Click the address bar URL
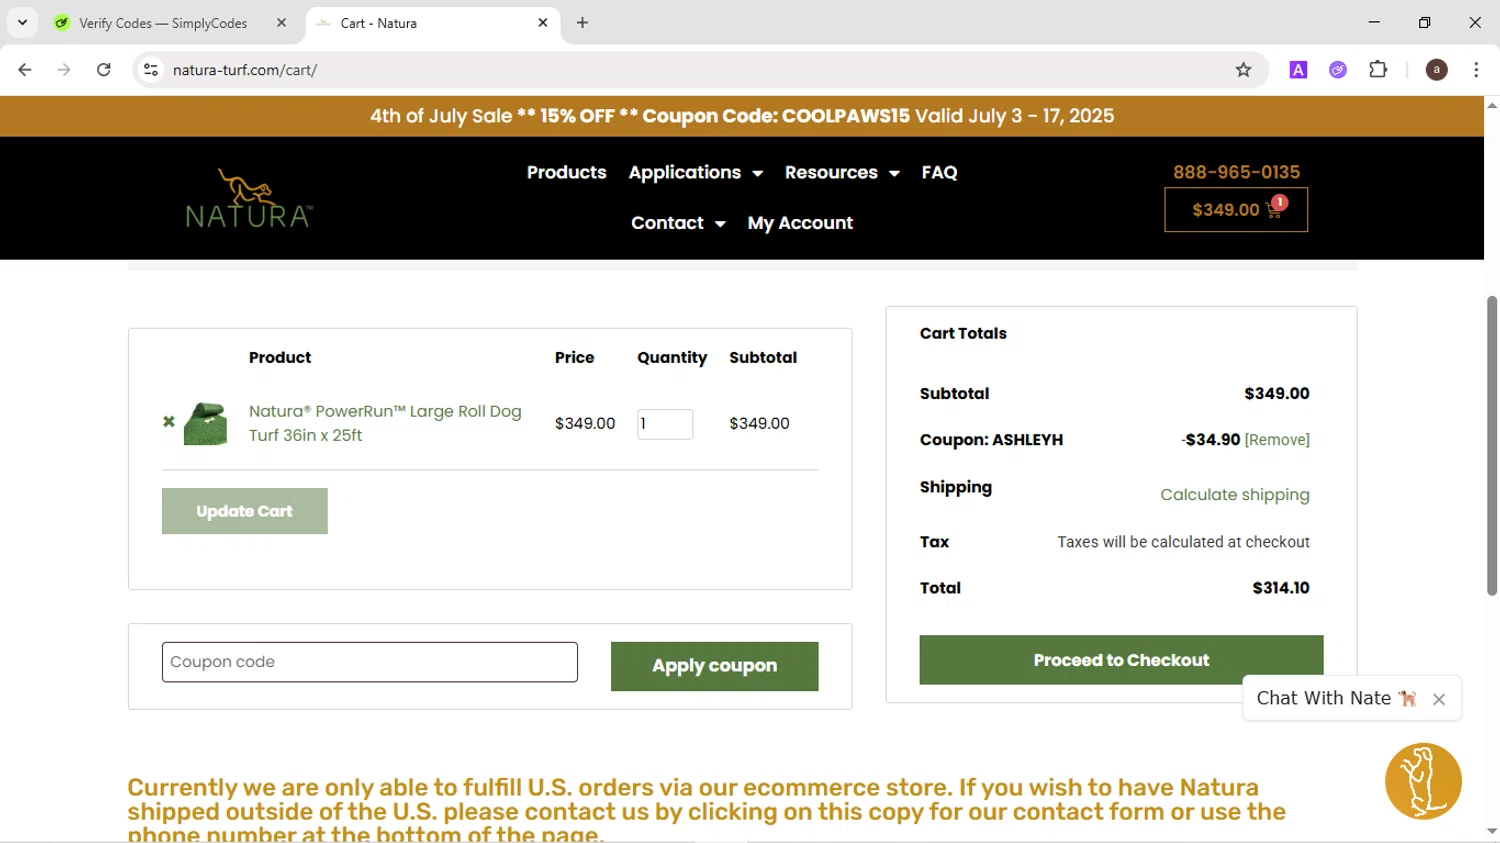 (245, 70)
